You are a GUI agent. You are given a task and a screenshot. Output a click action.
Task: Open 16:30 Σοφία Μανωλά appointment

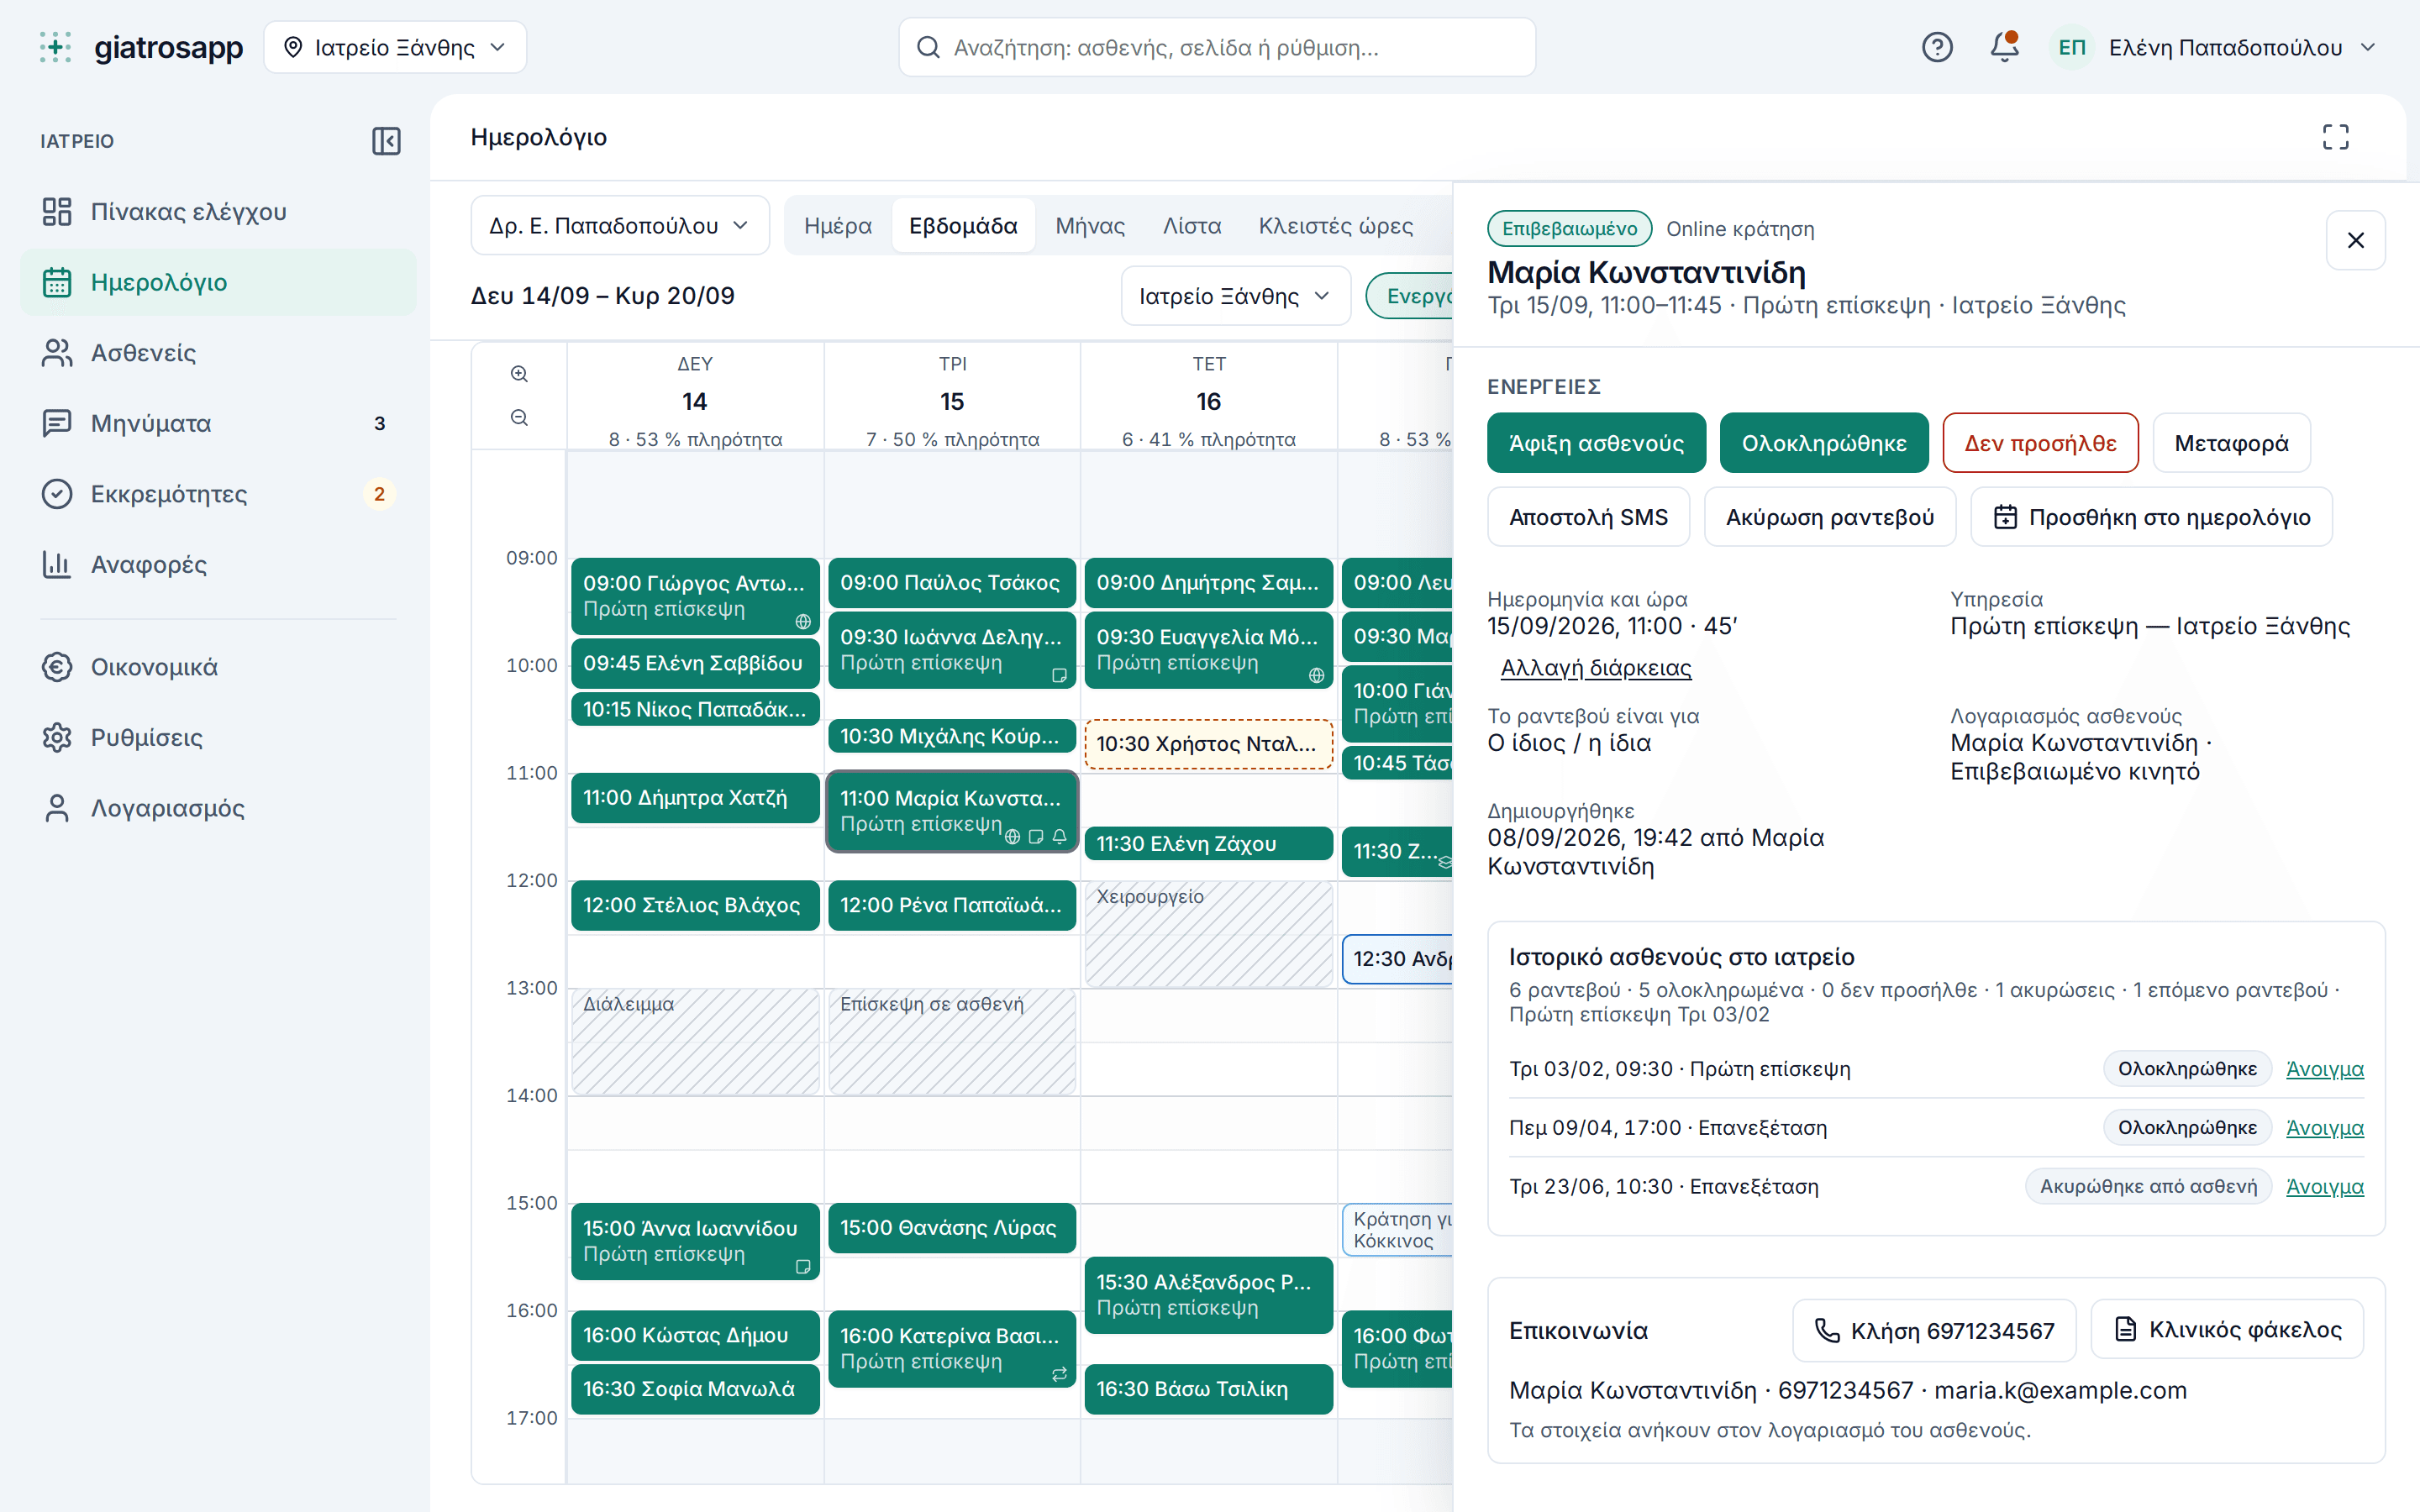(695, 1389)
